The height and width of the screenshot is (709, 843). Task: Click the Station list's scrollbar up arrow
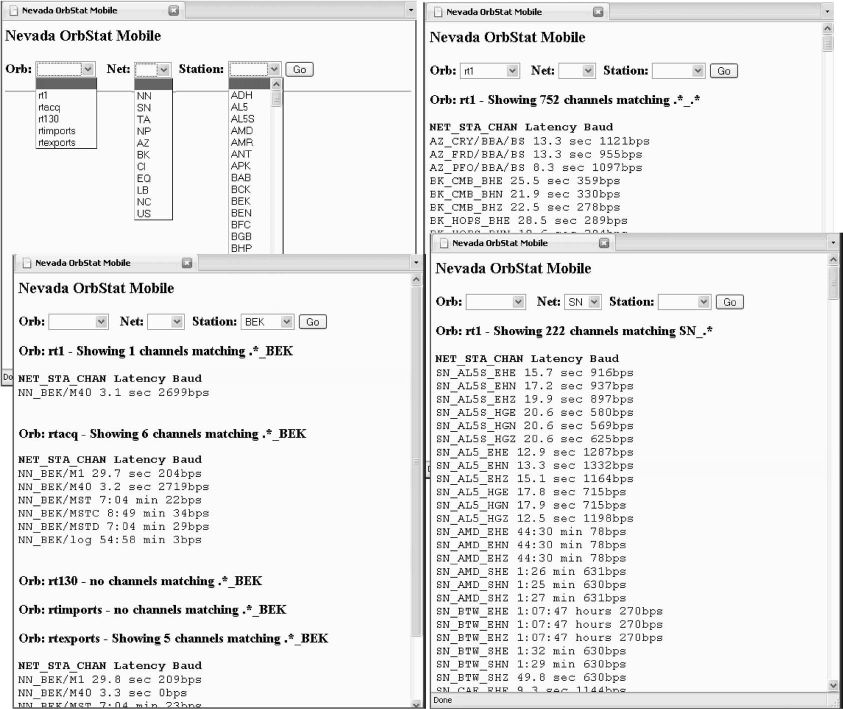(x=276, y=84)
